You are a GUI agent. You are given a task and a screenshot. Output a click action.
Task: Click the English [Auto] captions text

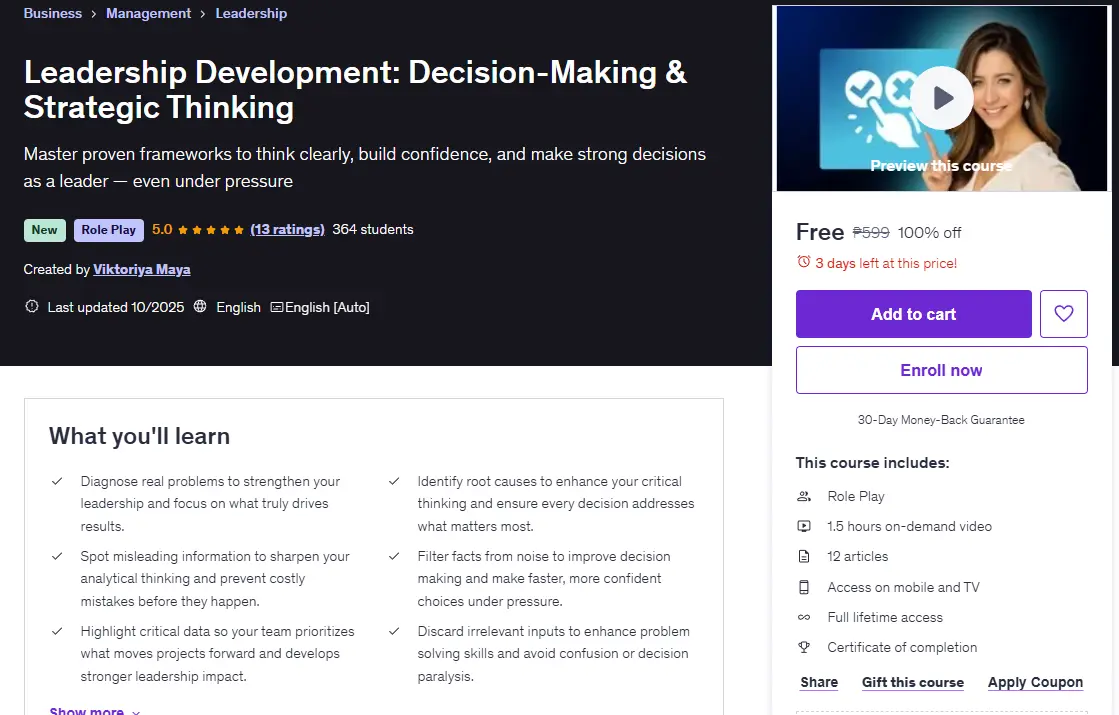328,307
